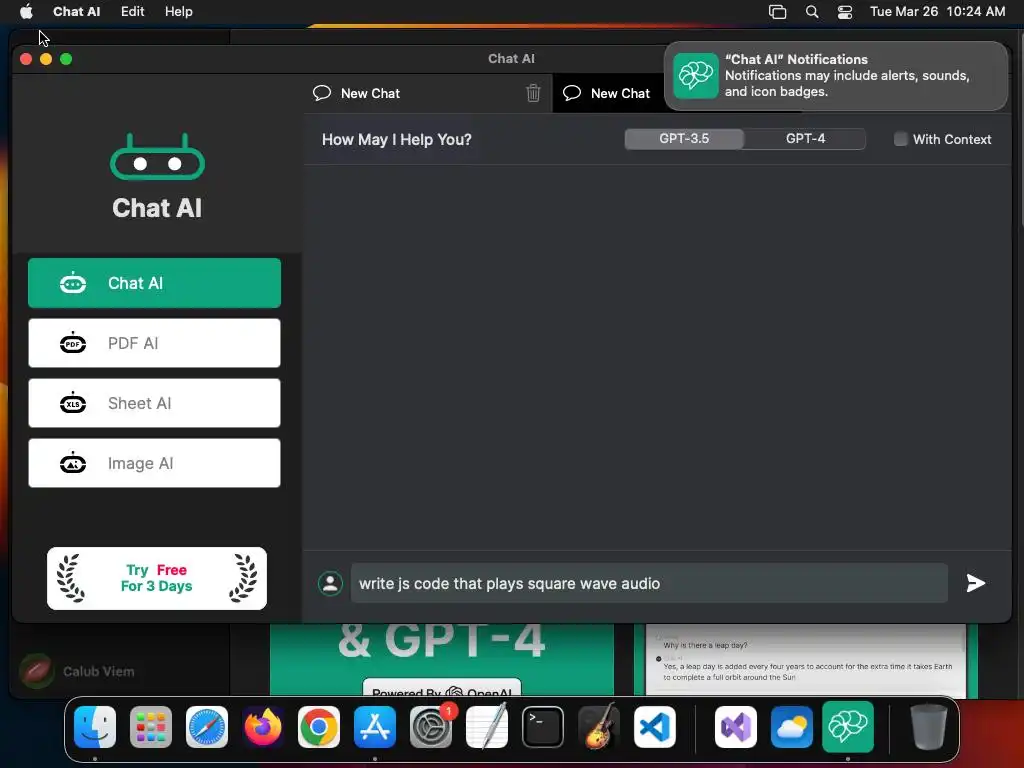
Task: Click the user avatar icon beside input
Action: [330, 583]
